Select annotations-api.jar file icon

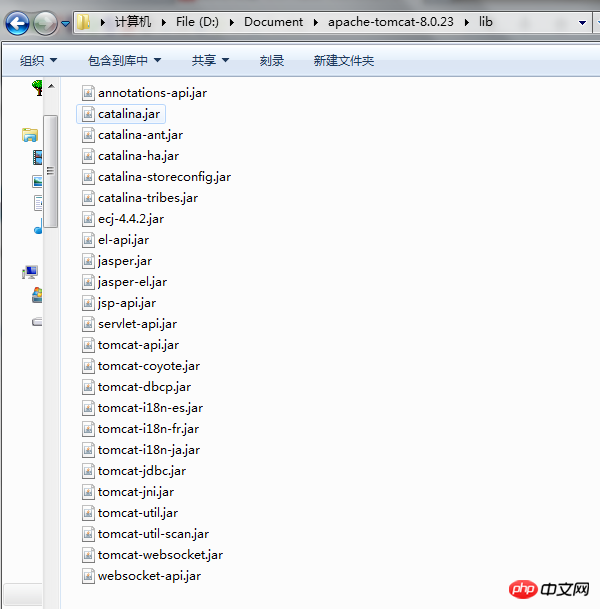(88, 93)
